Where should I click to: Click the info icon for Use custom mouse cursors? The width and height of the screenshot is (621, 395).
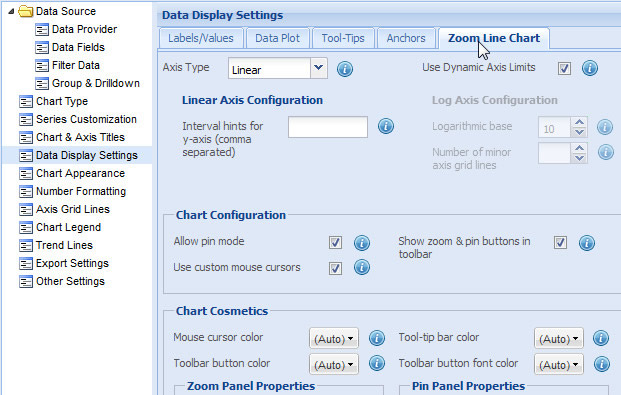click(362, 267)
